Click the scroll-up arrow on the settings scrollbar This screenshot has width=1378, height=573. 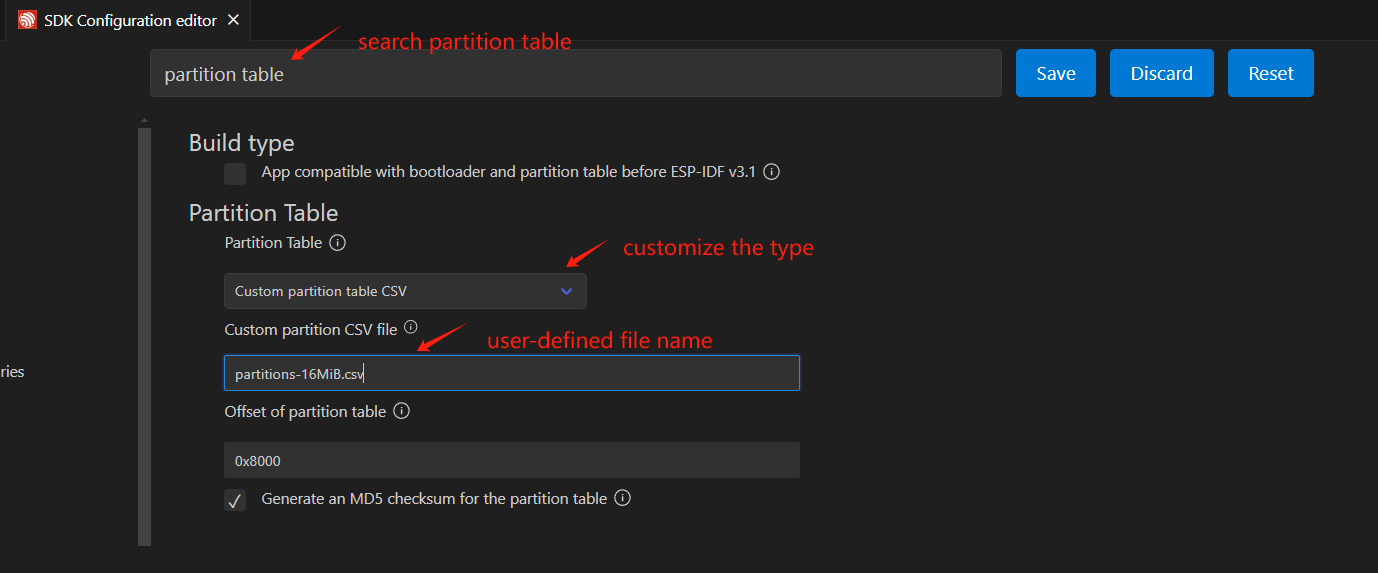144,120
